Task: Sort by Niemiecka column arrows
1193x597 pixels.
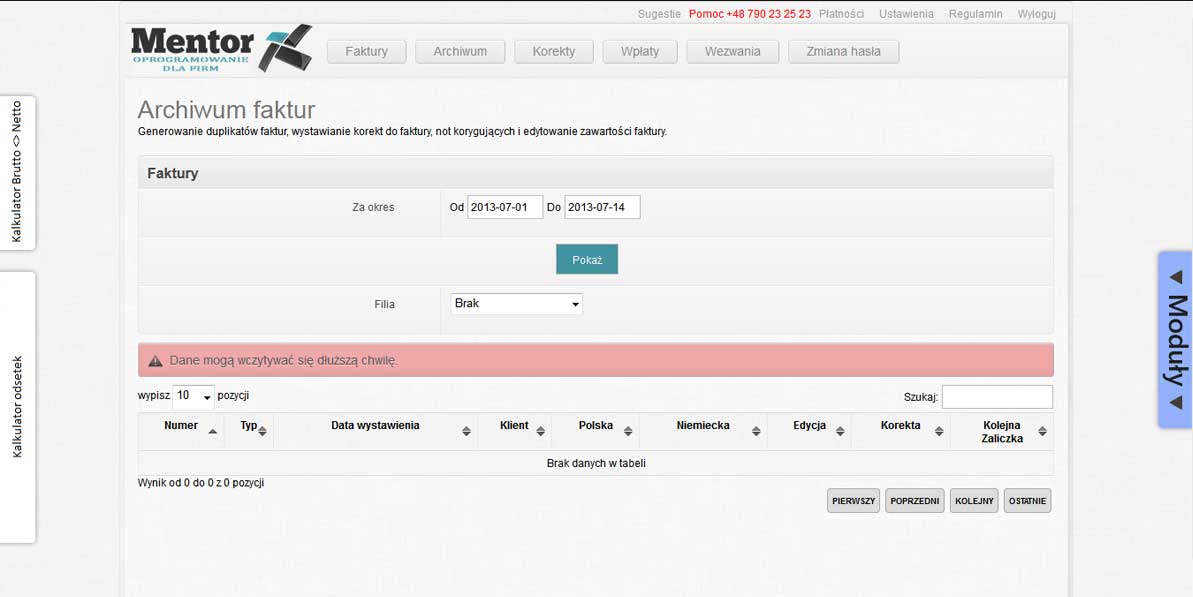Action: 756,431
